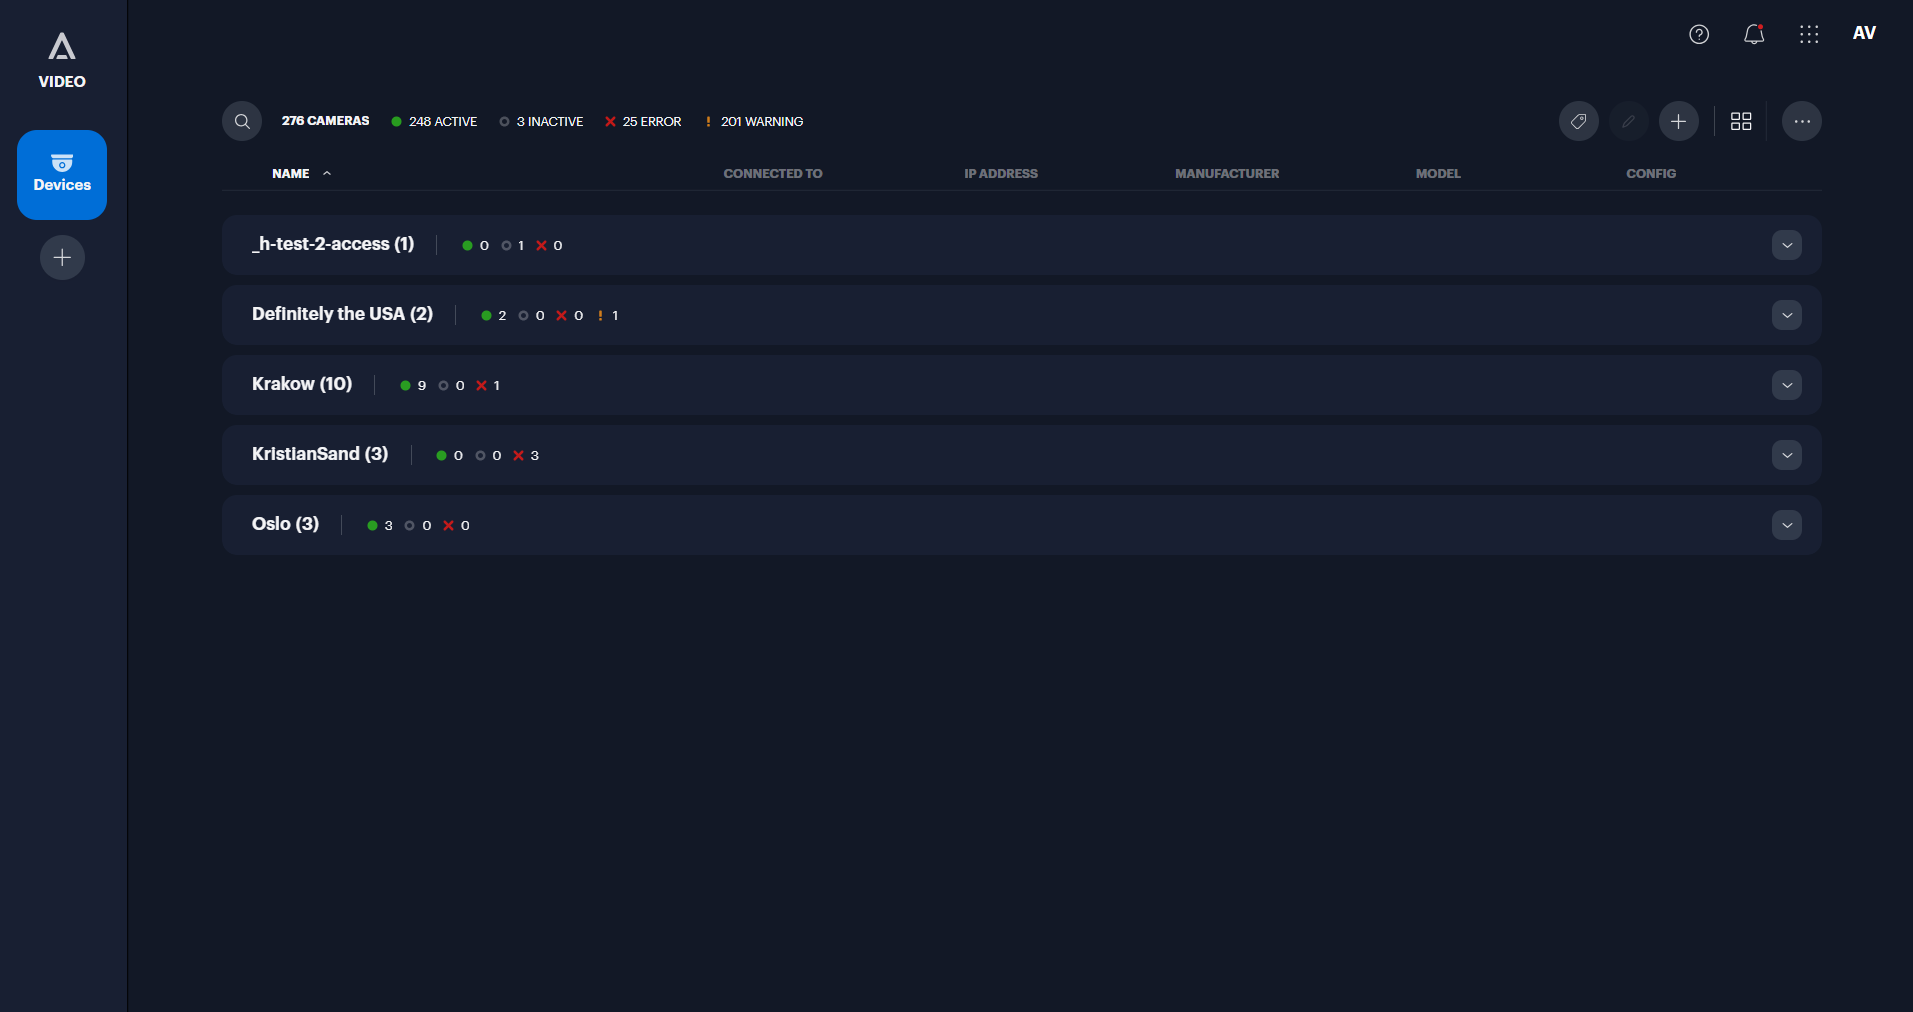Open the Devices sidebar section
This screenshot has width=1913, height=1012.
[x=62, y=175]
